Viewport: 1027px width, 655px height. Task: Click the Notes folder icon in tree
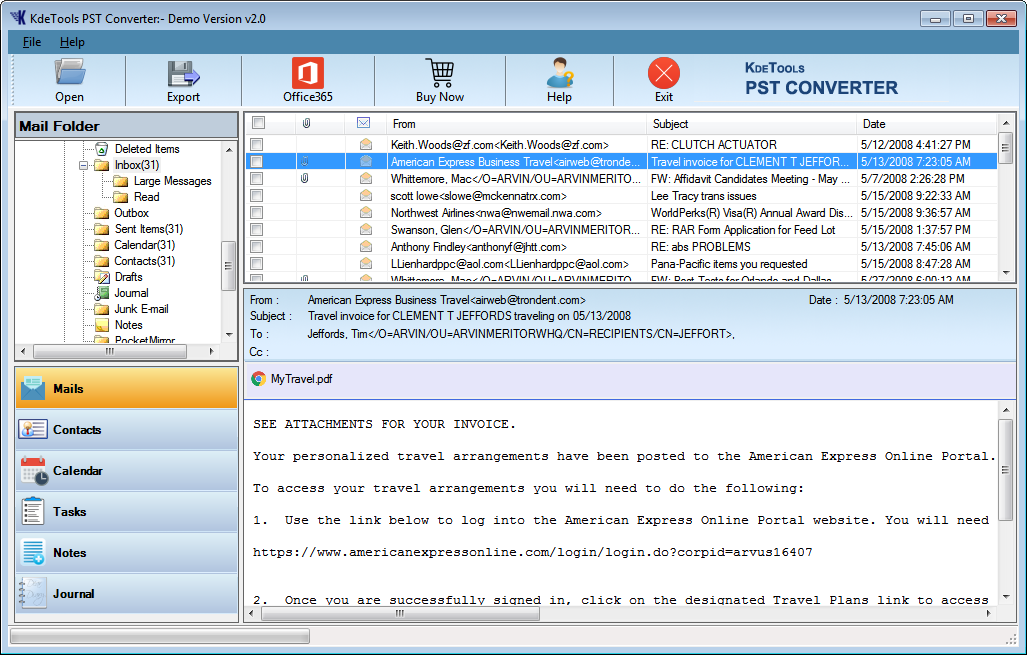[x=102, y=325]
